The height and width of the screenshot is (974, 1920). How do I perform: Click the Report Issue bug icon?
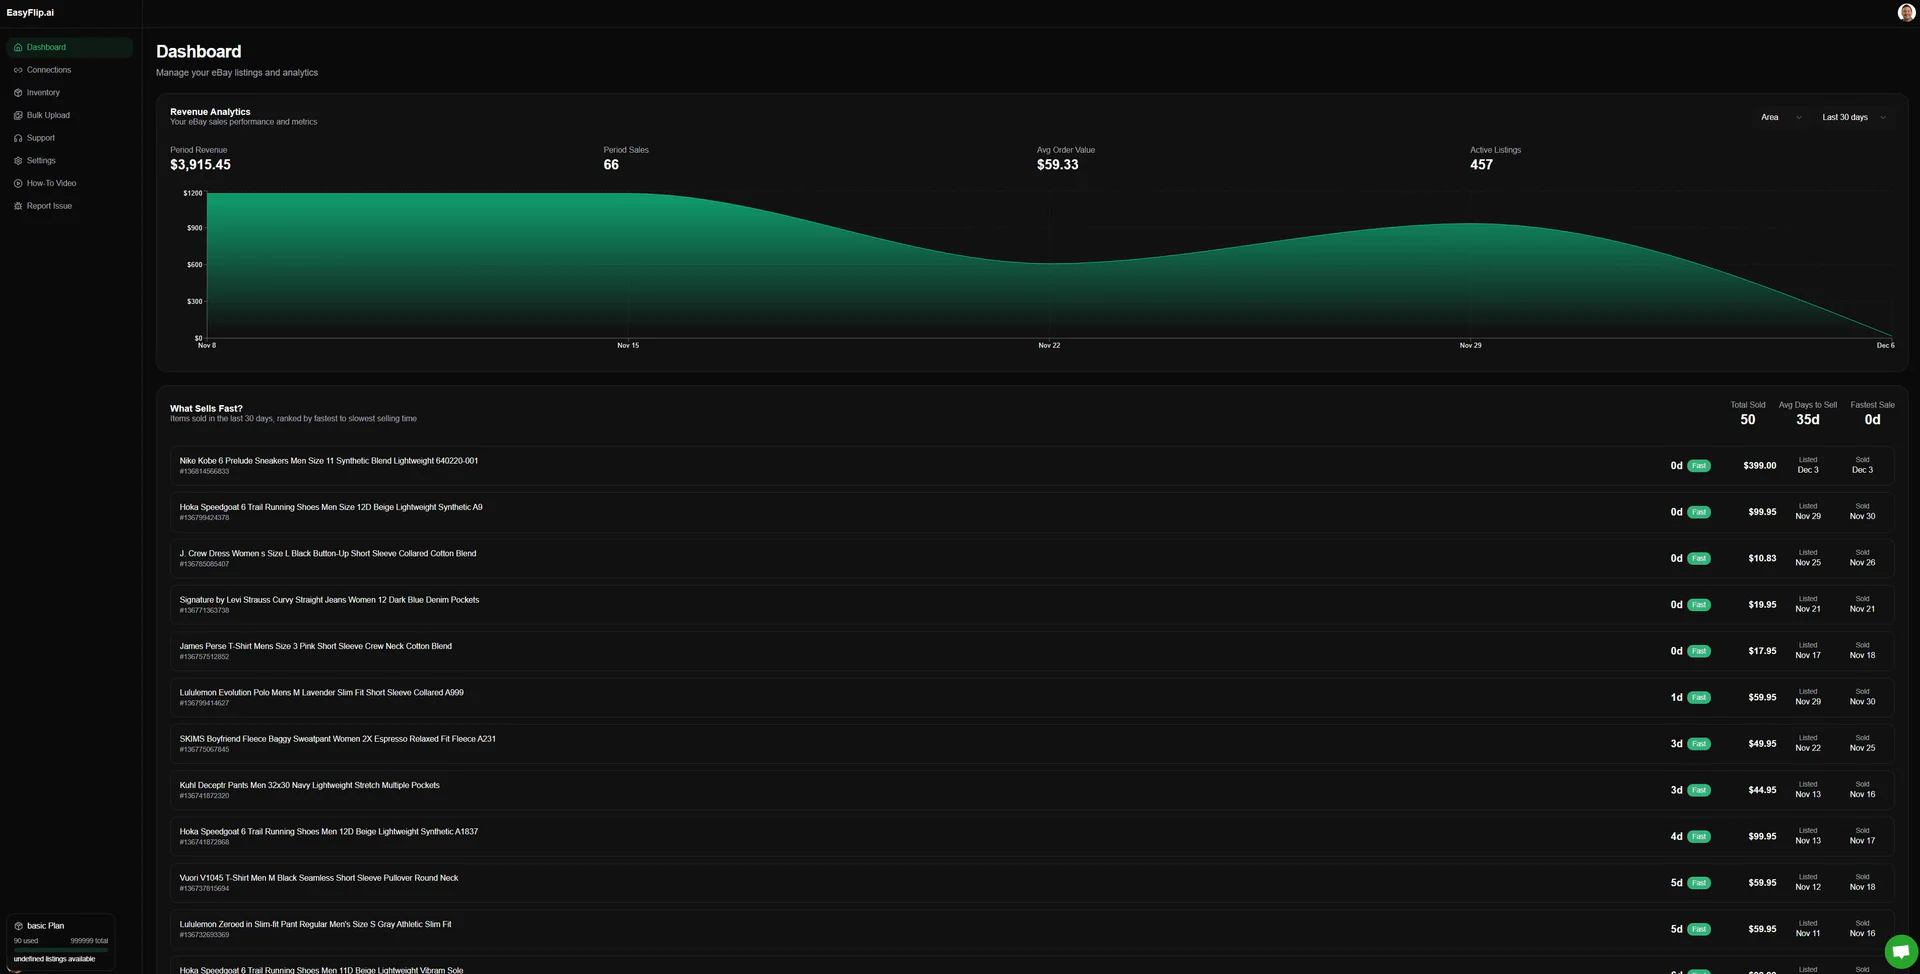[18, 206]
